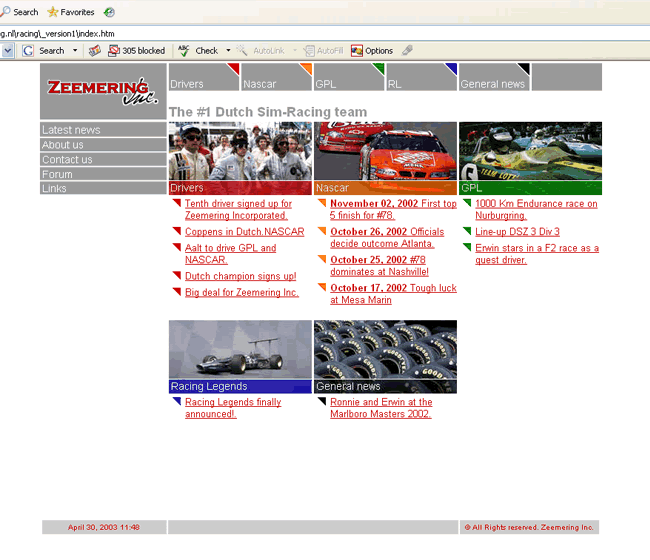Open October 25, 2002 #78 dominates link
The height and width of the screenshot is (560, 650).
pyautogui.click(x=379, y=266)
